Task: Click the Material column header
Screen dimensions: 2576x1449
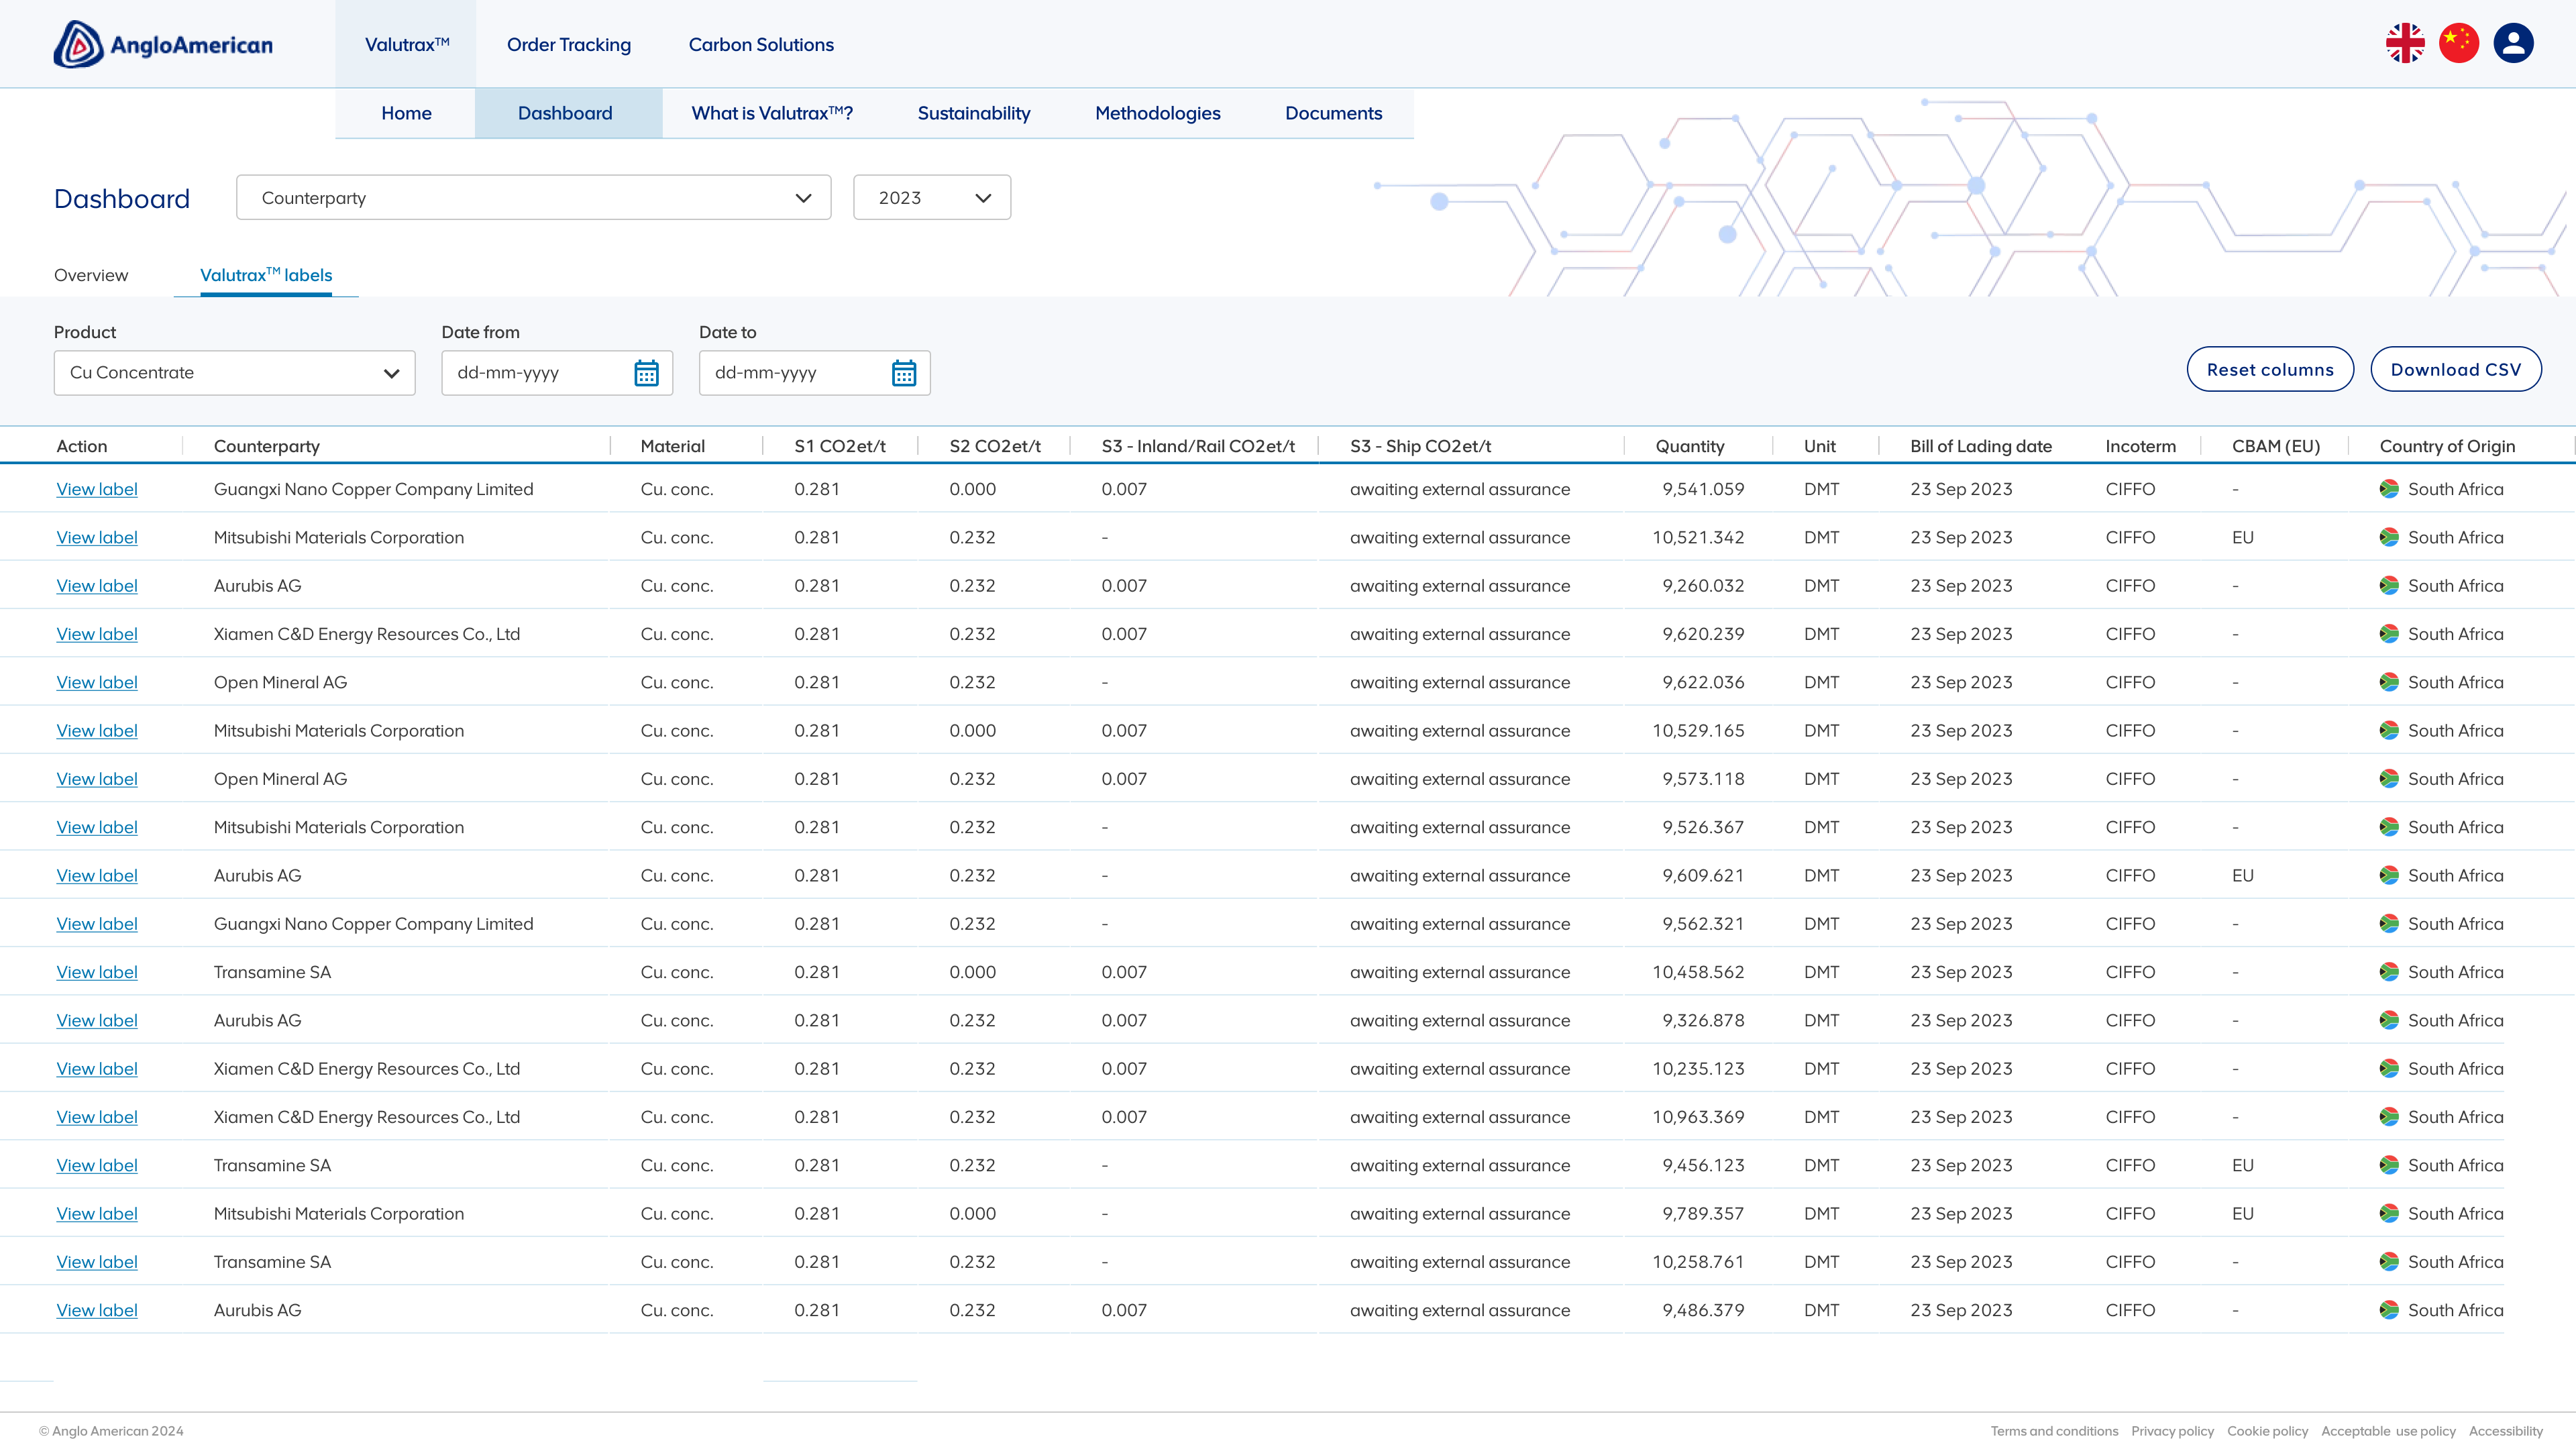Action: tap(673, 446)
